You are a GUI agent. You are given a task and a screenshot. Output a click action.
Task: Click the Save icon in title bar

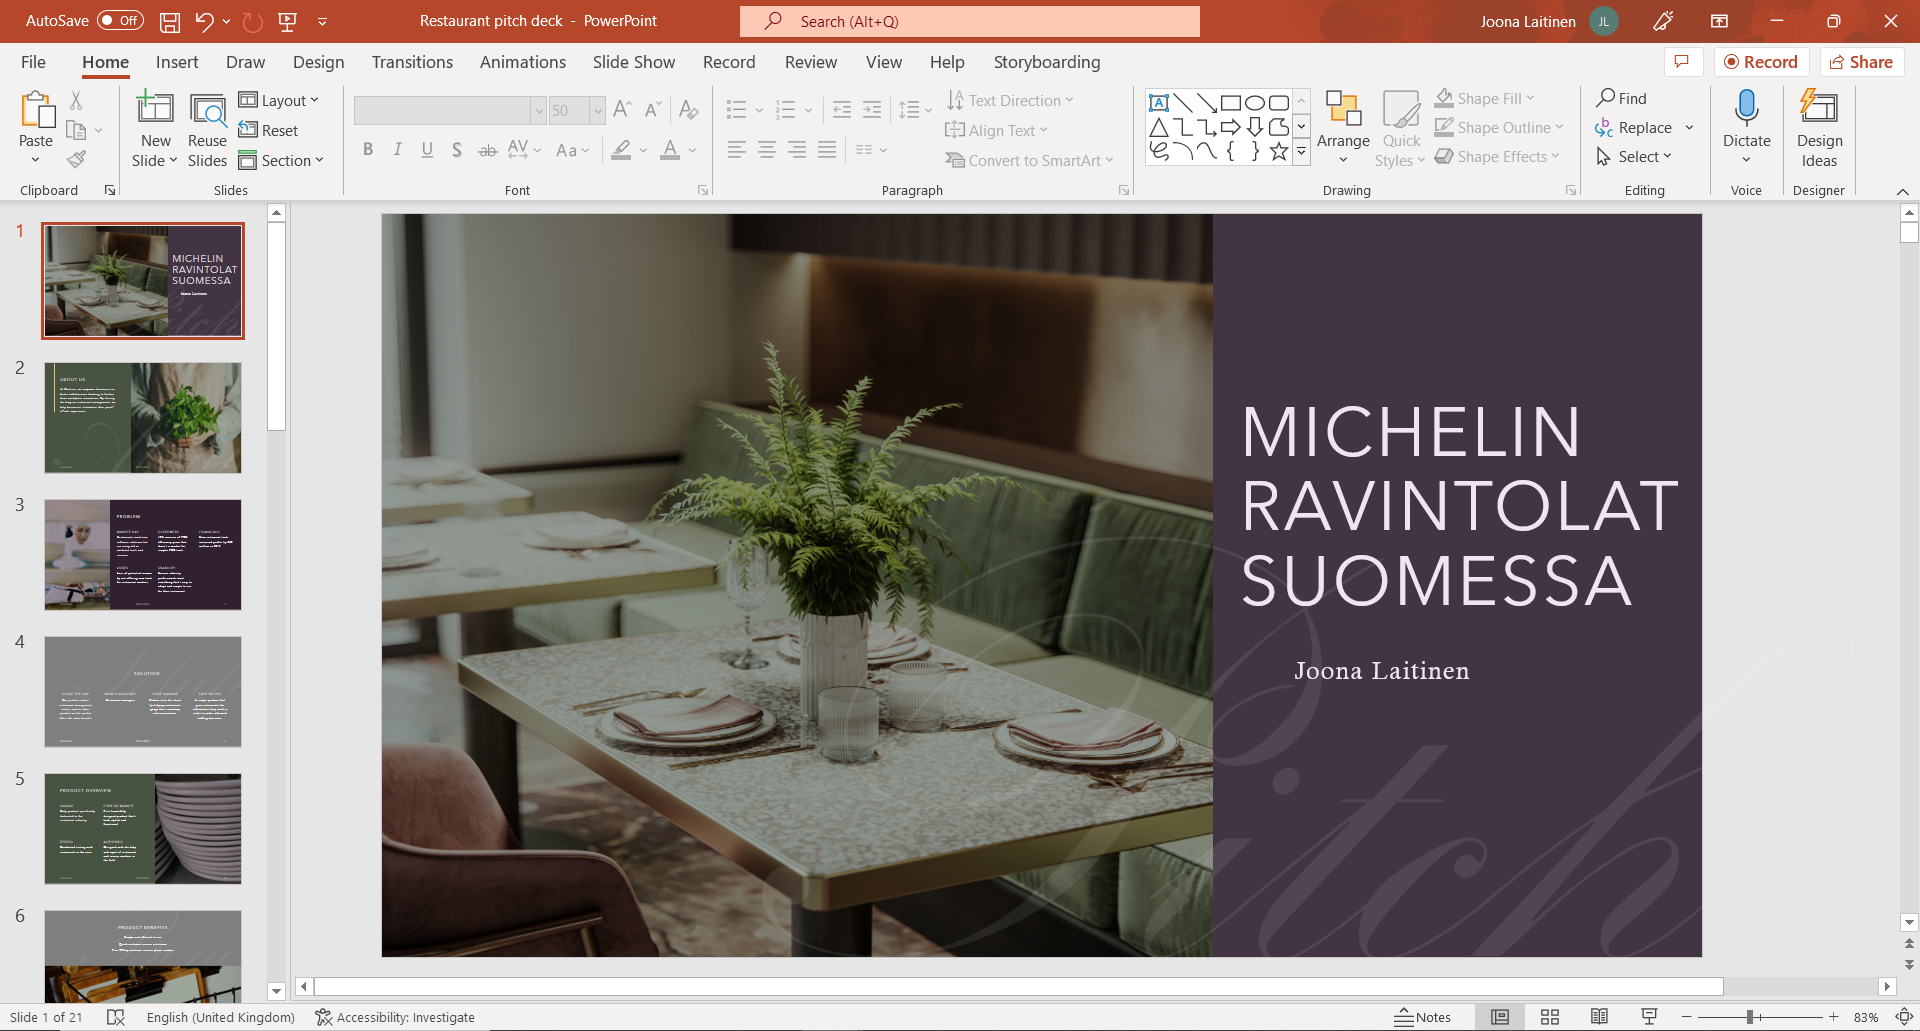pos(170,21)
